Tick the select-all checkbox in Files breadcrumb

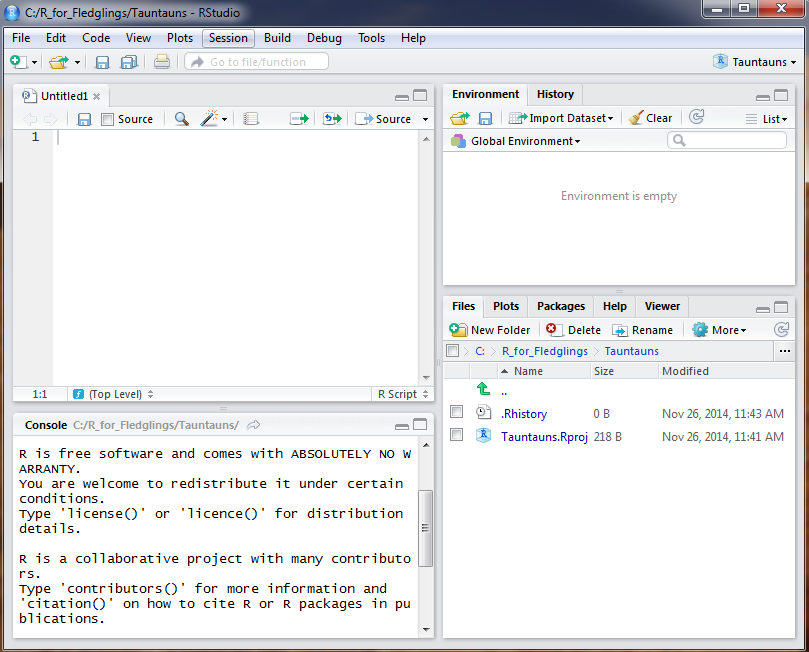pos(452,351)
